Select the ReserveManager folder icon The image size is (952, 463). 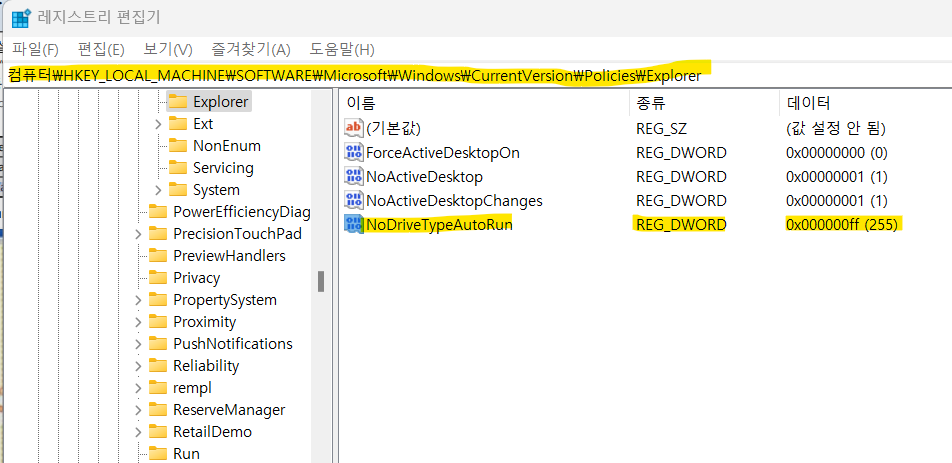(157, 410)
